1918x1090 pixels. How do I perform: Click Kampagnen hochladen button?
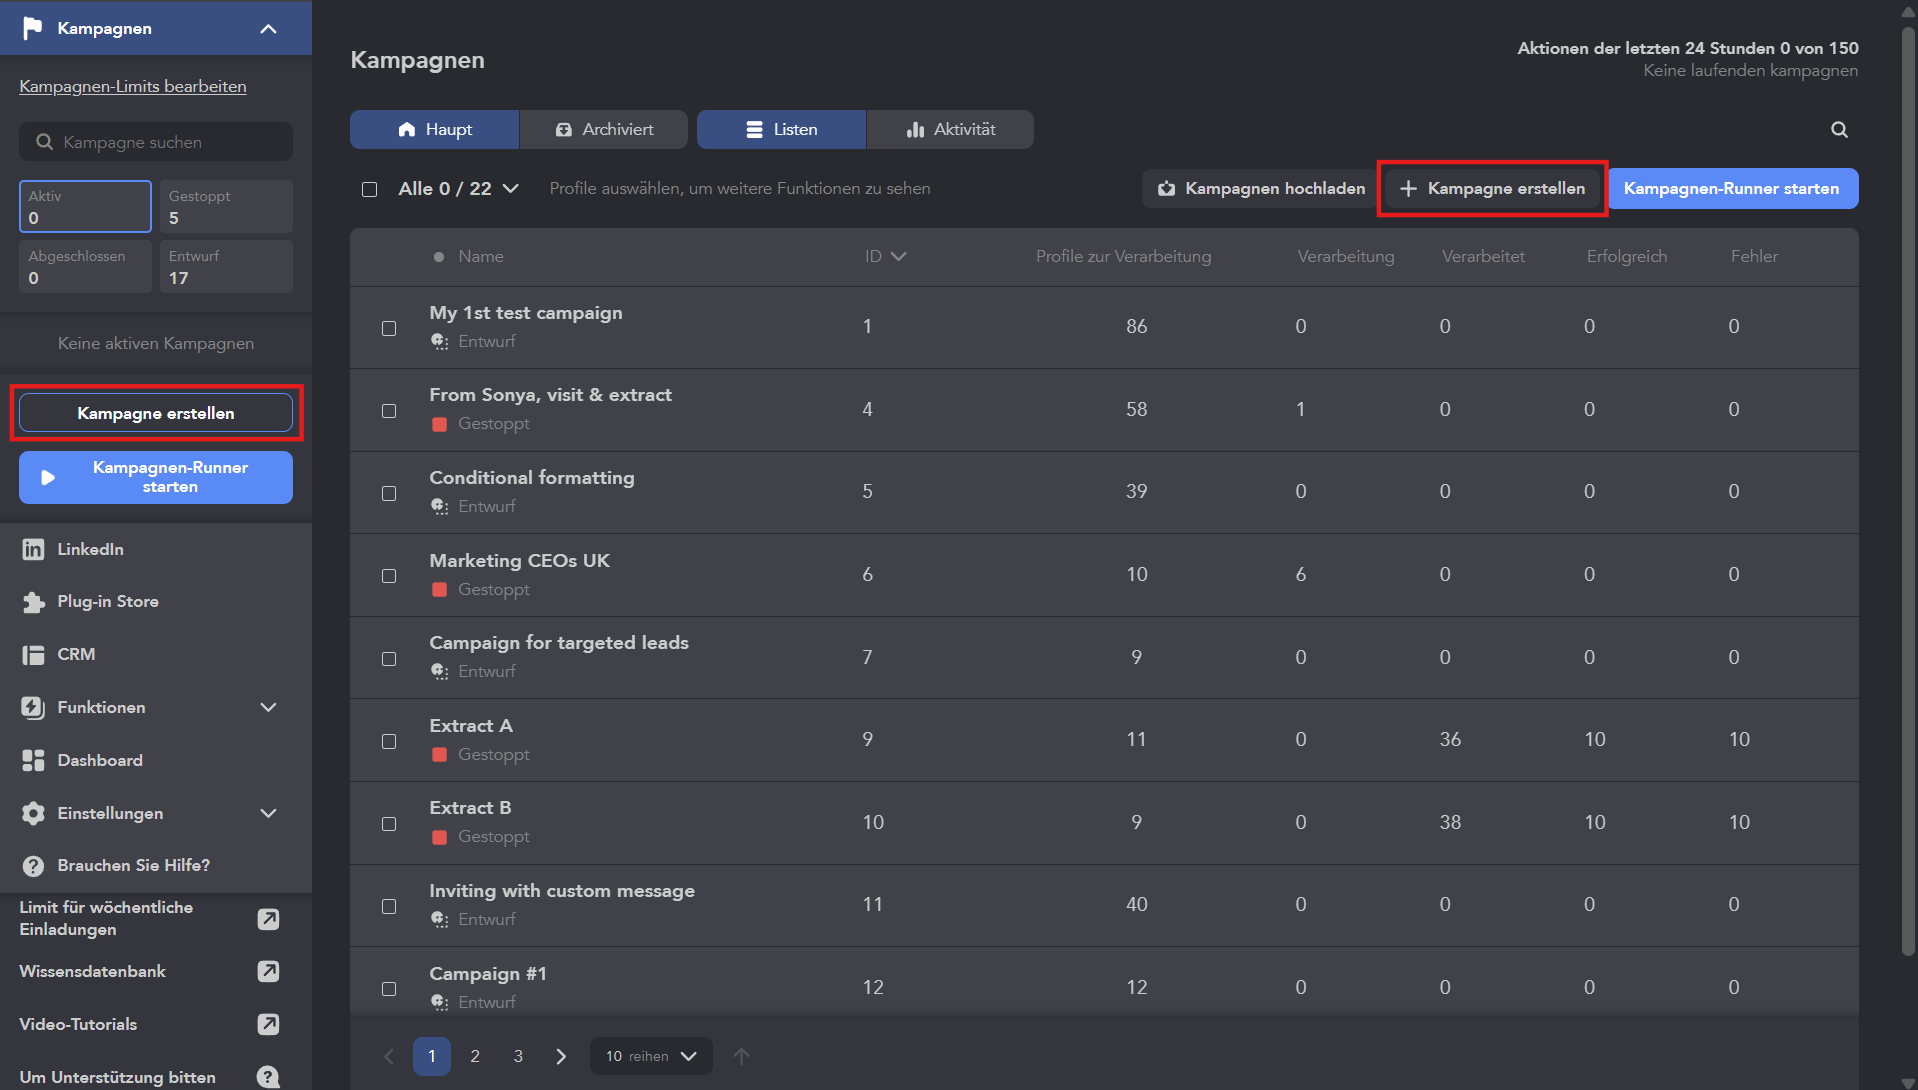click(1261, 189)
